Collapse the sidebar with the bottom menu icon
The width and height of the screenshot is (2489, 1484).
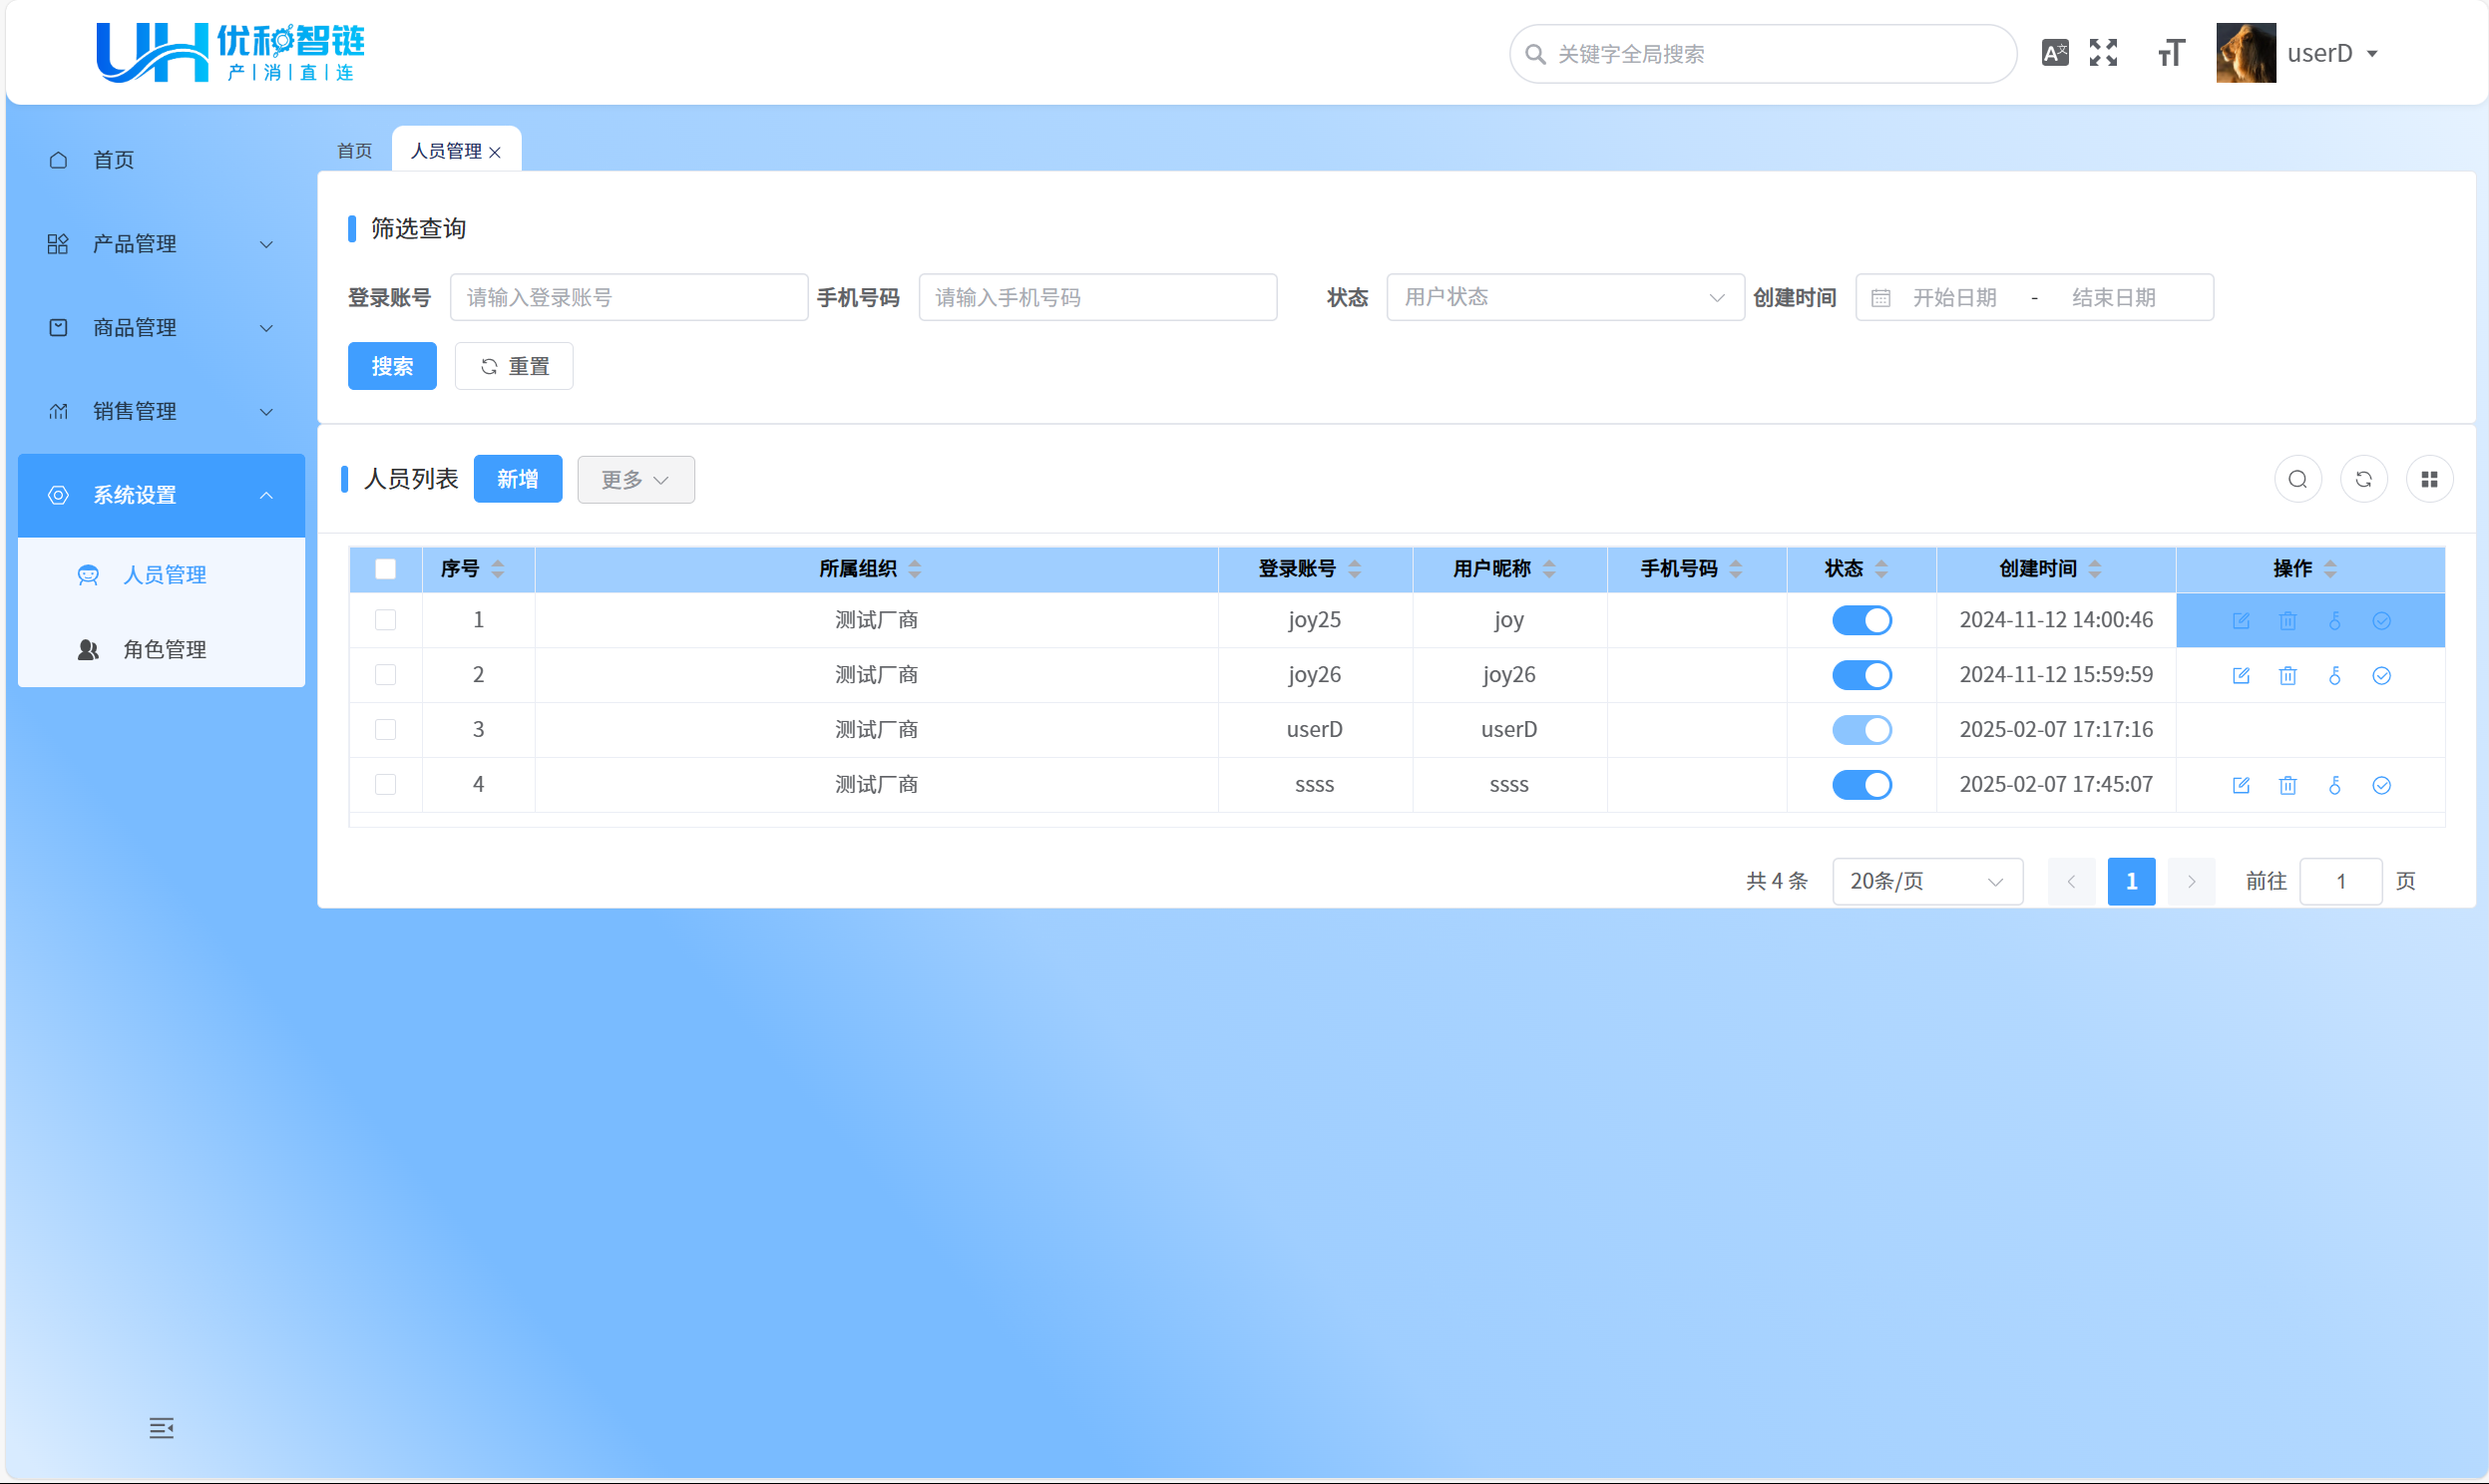pyautogui.click(x=161, y=1427)
